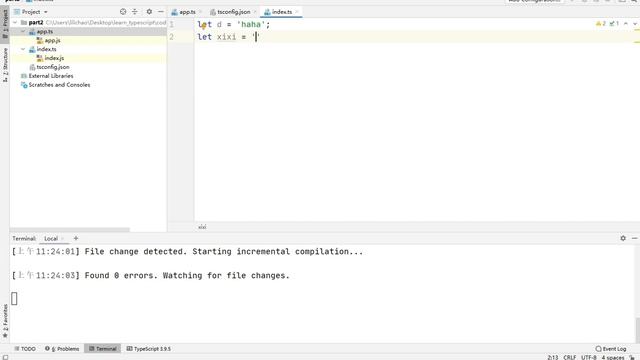Open the Favorites side tool tab

pos(5,321)
